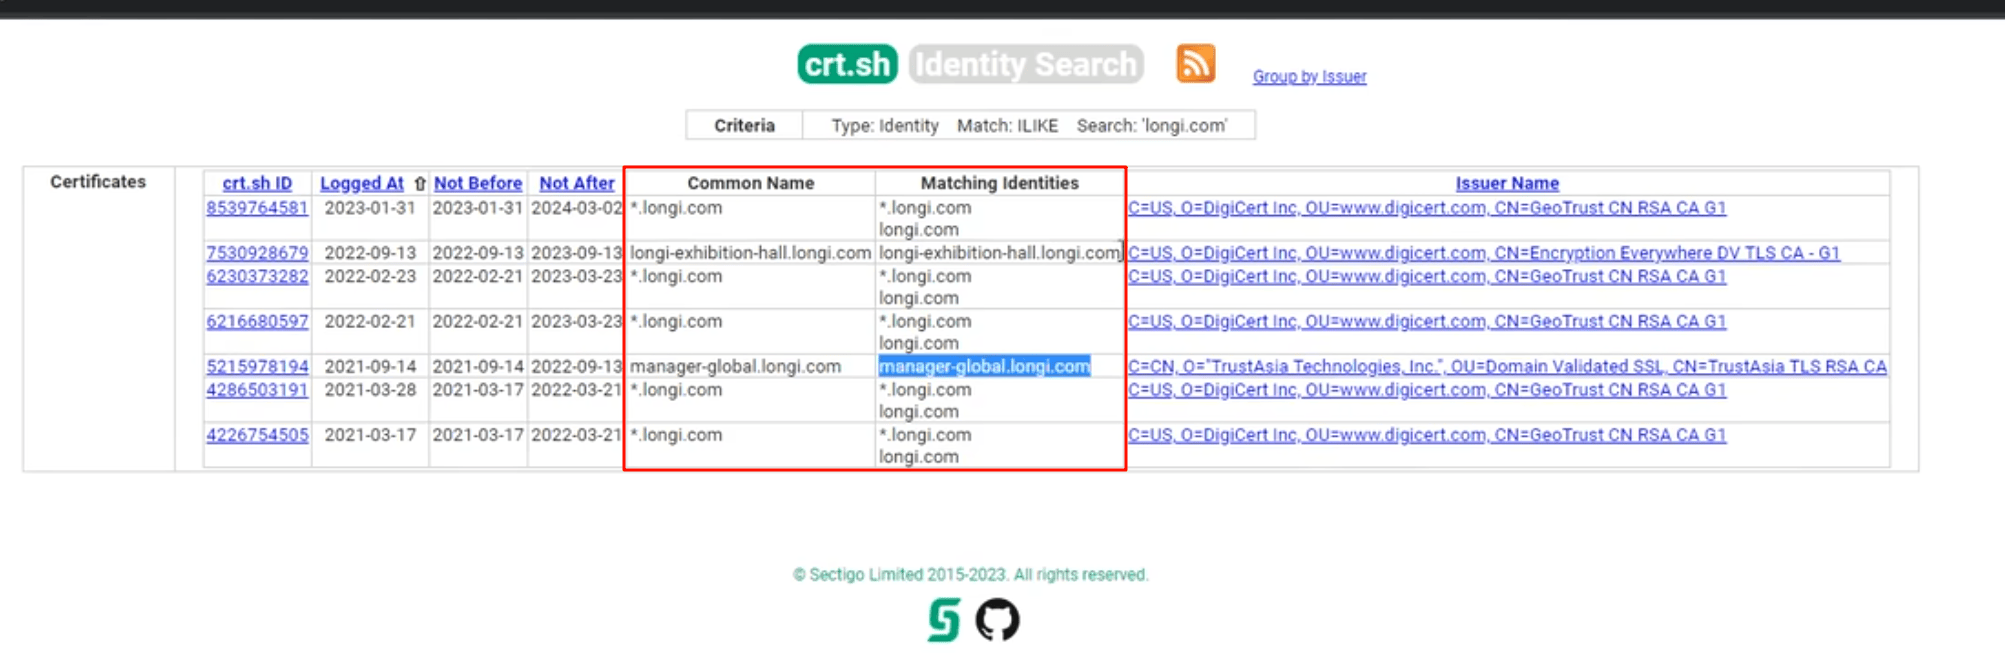
Task: Sort by Not After column header
Action: (577, 184)
